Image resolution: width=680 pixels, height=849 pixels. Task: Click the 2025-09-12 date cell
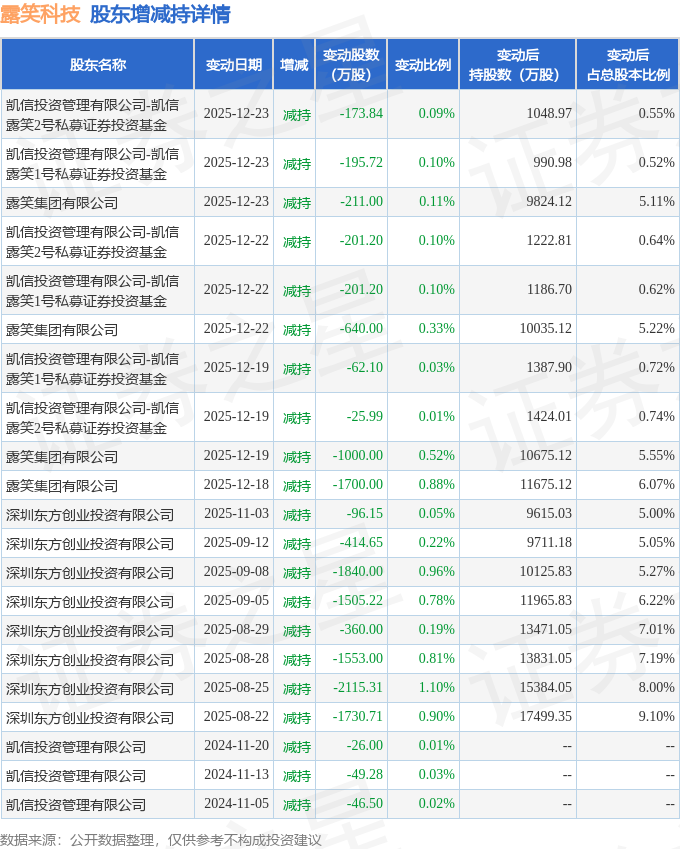point(236,542)
